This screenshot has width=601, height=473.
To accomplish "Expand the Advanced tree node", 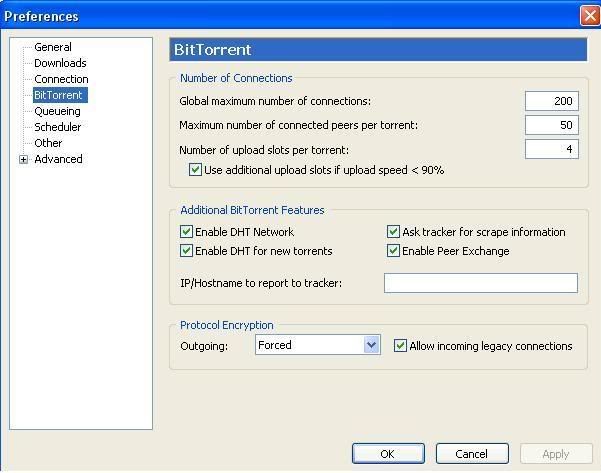I will 24,160.
